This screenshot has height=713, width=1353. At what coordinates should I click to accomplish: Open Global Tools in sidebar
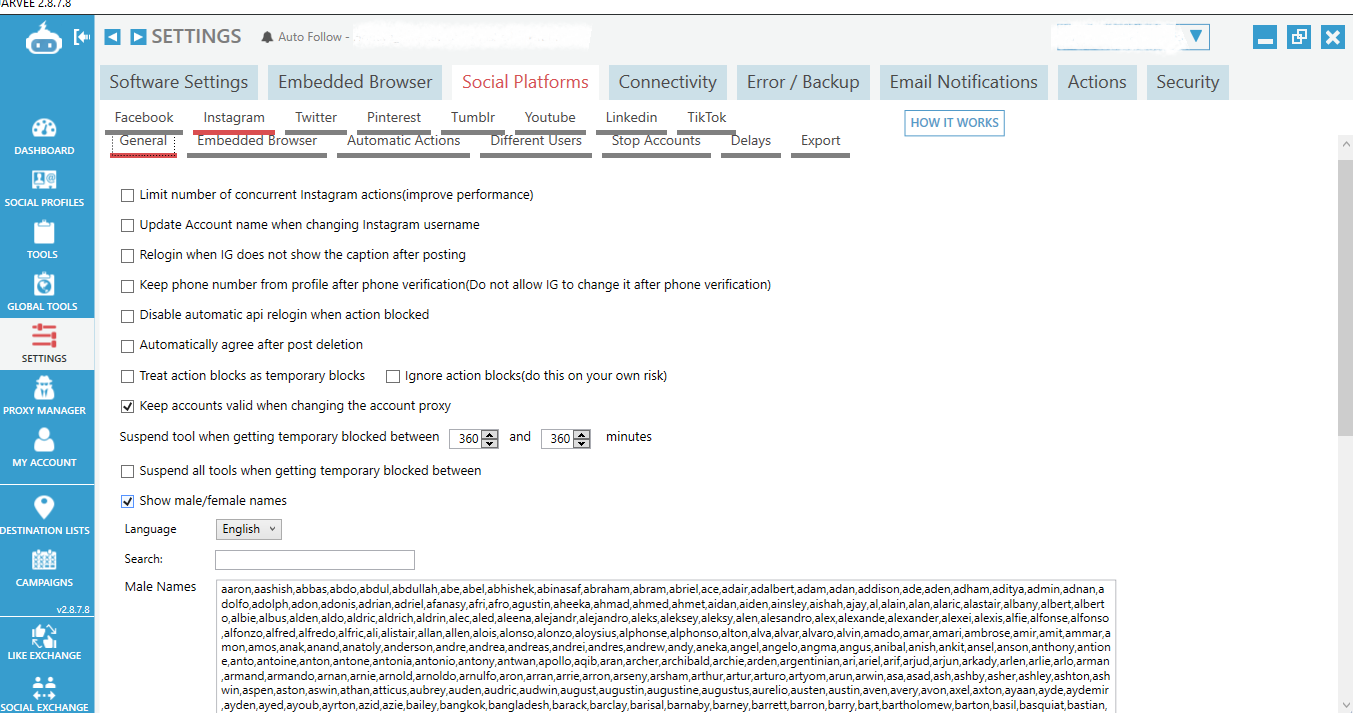click(x=44, y=292)
